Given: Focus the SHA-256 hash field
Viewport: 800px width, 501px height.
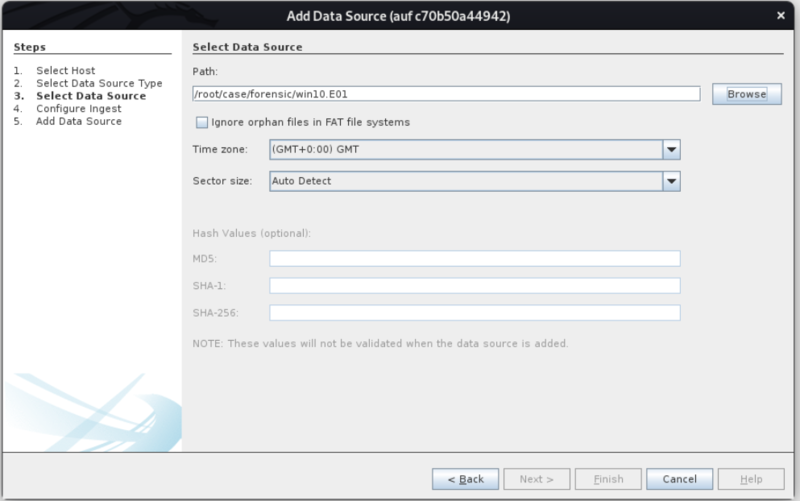Looking at the screenshot, I should click(474, 313).
